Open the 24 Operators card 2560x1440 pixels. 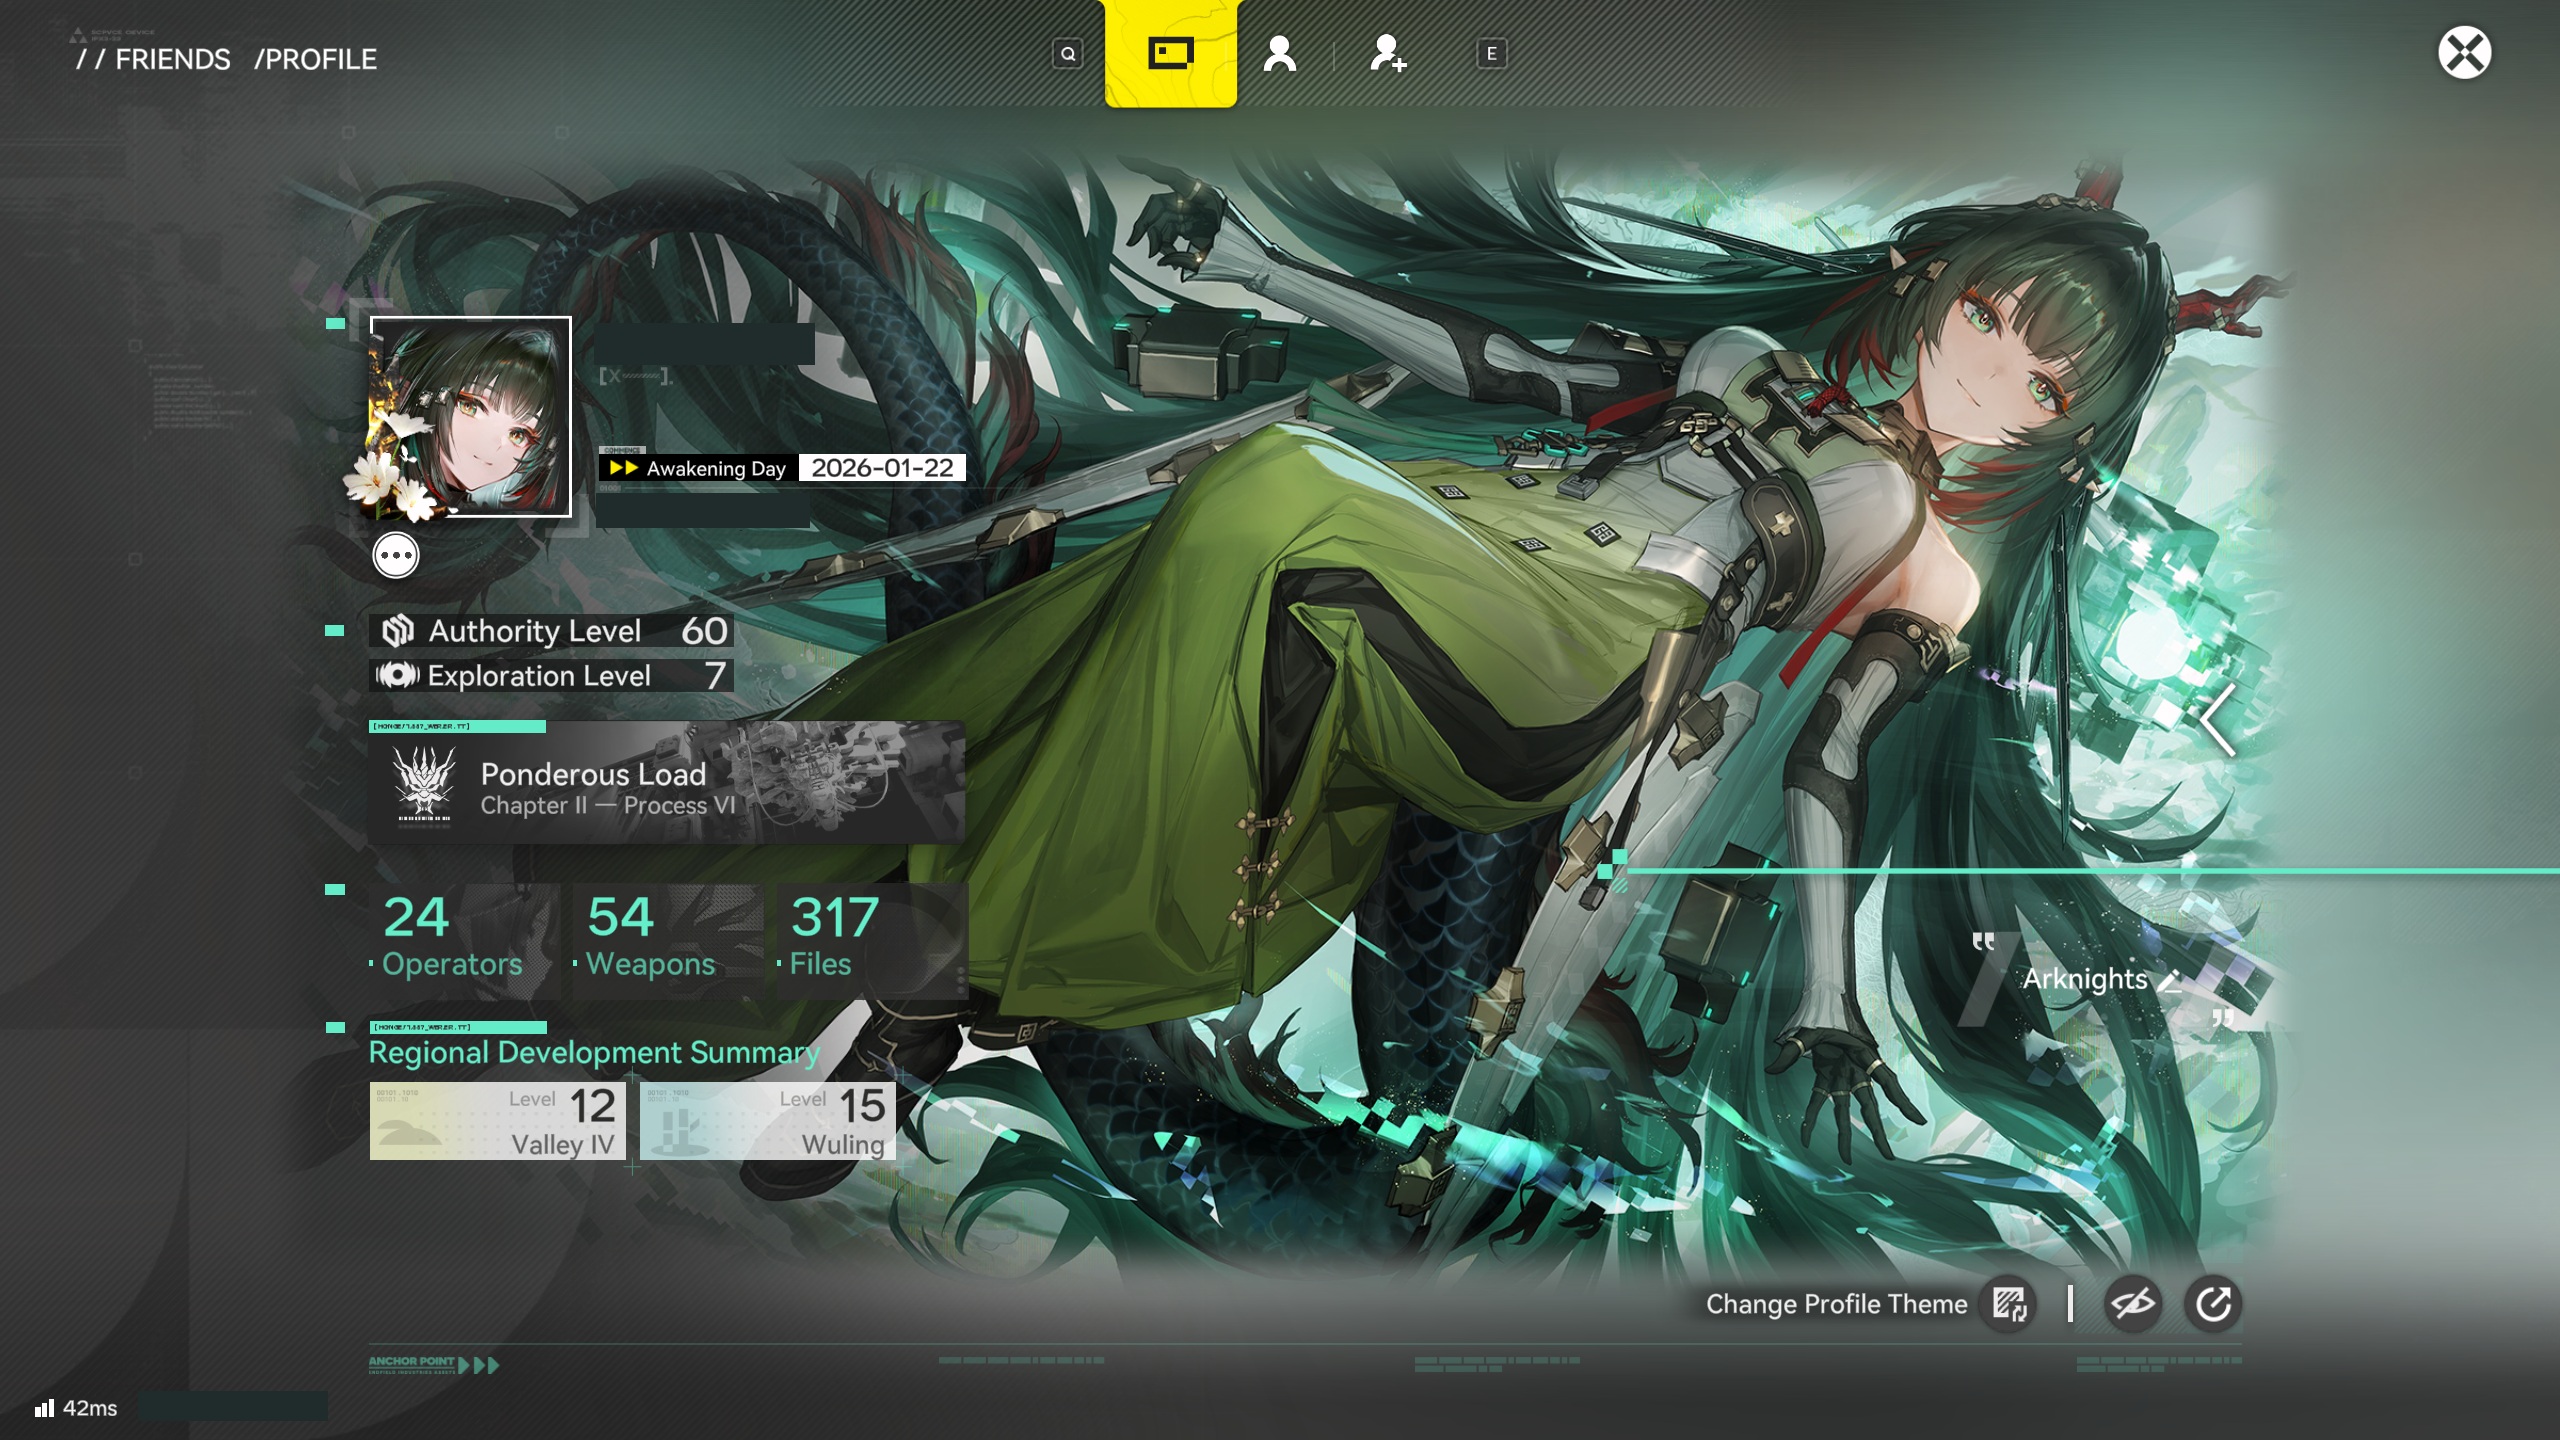[465, 940]
